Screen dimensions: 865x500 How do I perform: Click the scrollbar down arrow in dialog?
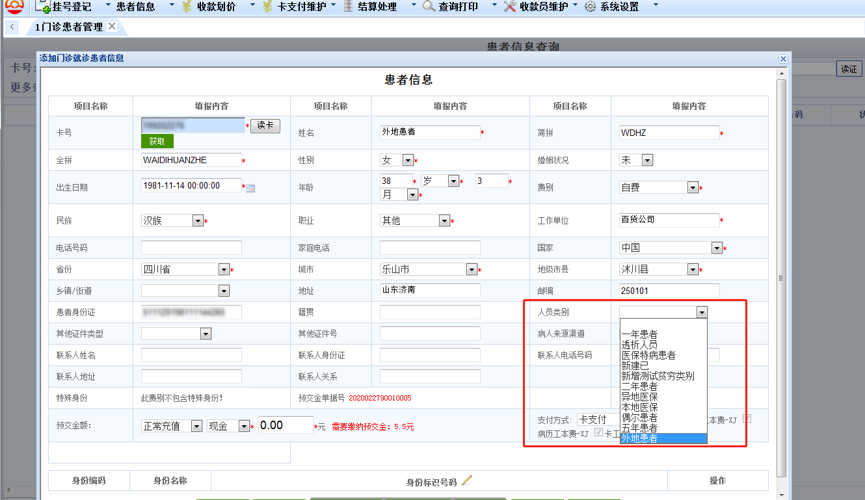781,494
